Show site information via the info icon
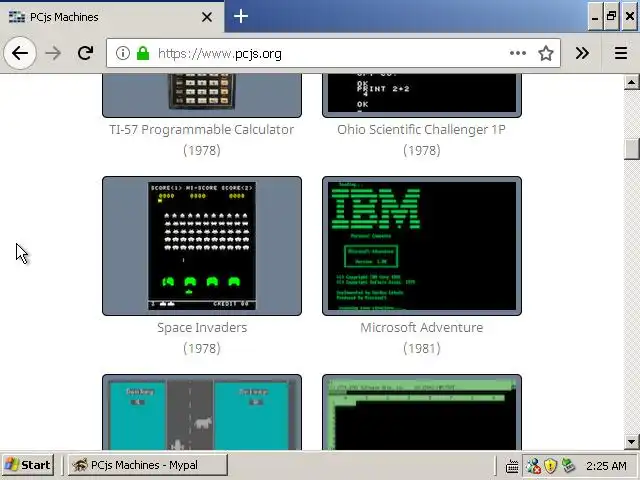 point(122,53)
